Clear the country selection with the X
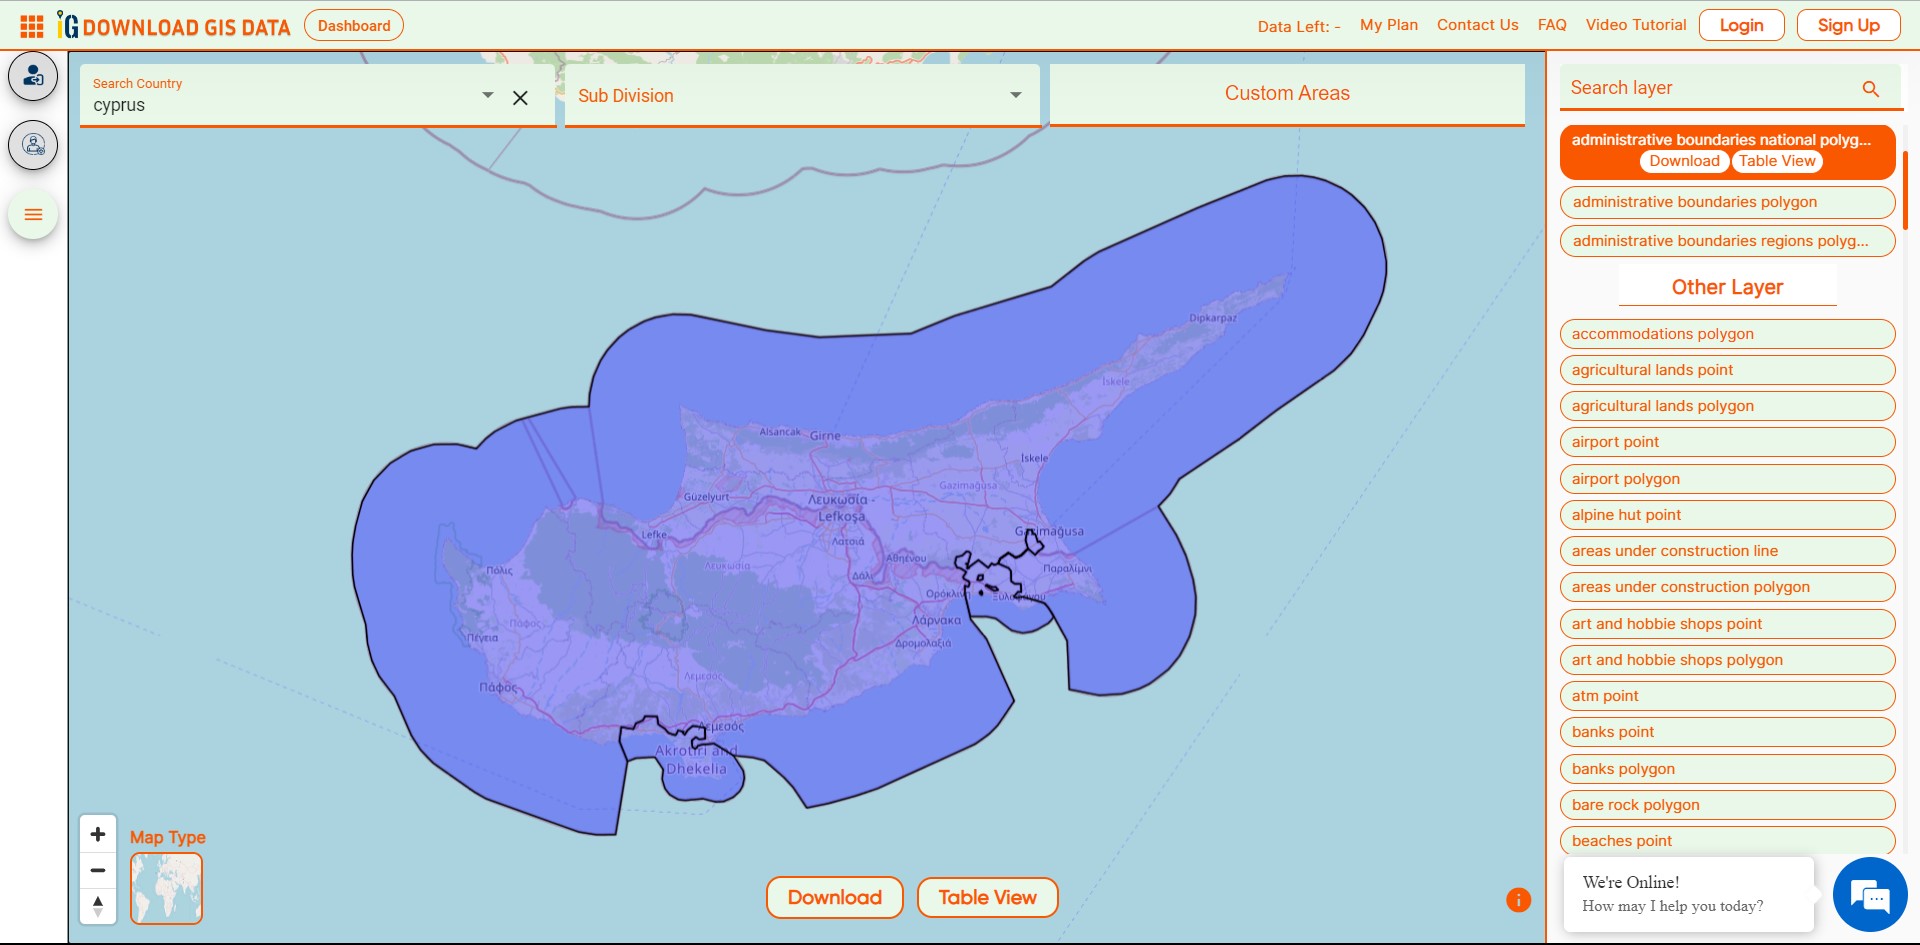 pyautogui.click(x=520, y=98)
